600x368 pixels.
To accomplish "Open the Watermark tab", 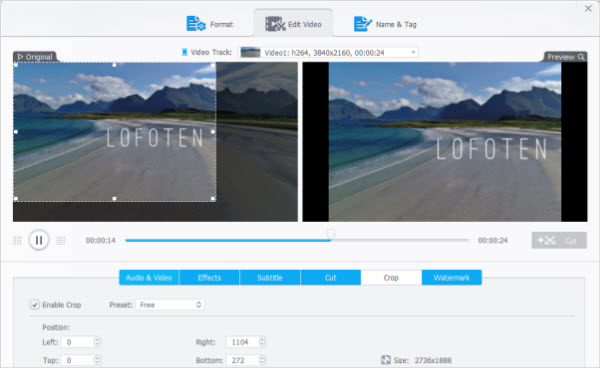I will (x=452, y=278).
